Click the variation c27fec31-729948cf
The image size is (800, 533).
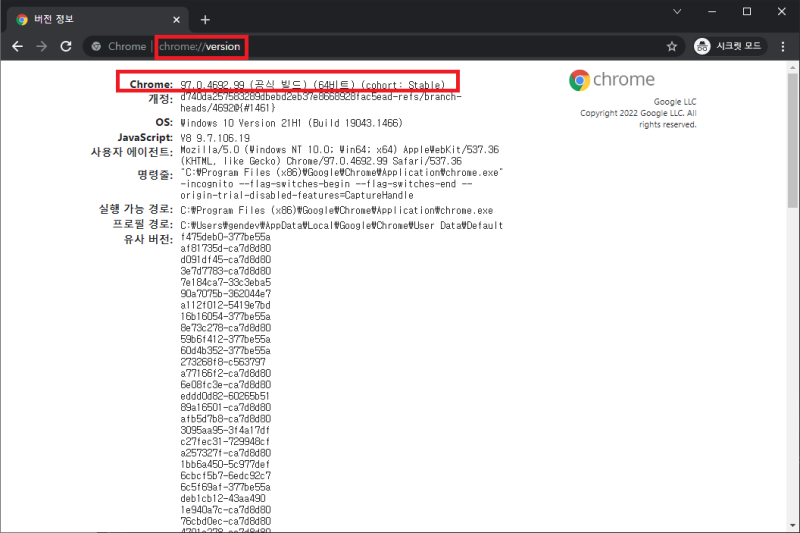click(225, 442)
